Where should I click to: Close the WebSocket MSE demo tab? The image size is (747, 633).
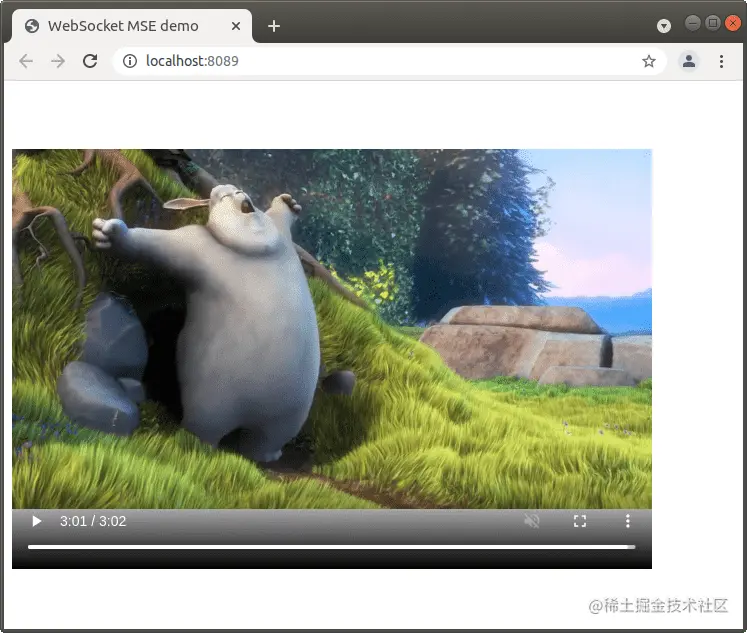pos(236,26)
